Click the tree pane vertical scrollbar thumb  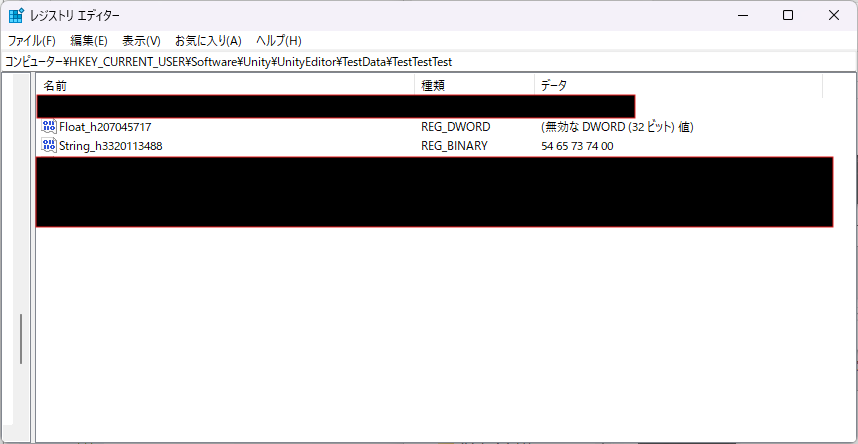pyautogui.click(x=21, y=339)
